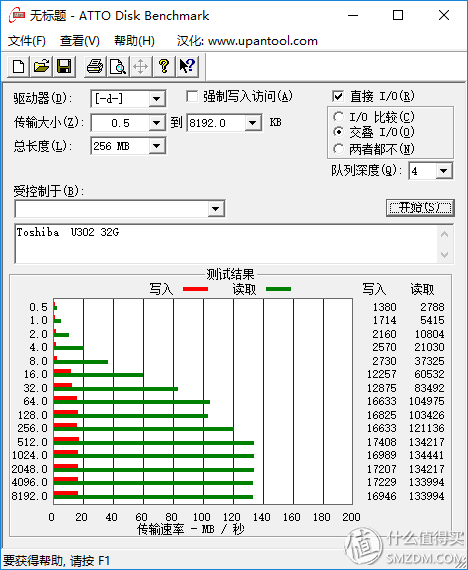The width and height of the screenshot is (468, 570).
Task: Click the 开始(S) start button
Action: pos(420,208)
